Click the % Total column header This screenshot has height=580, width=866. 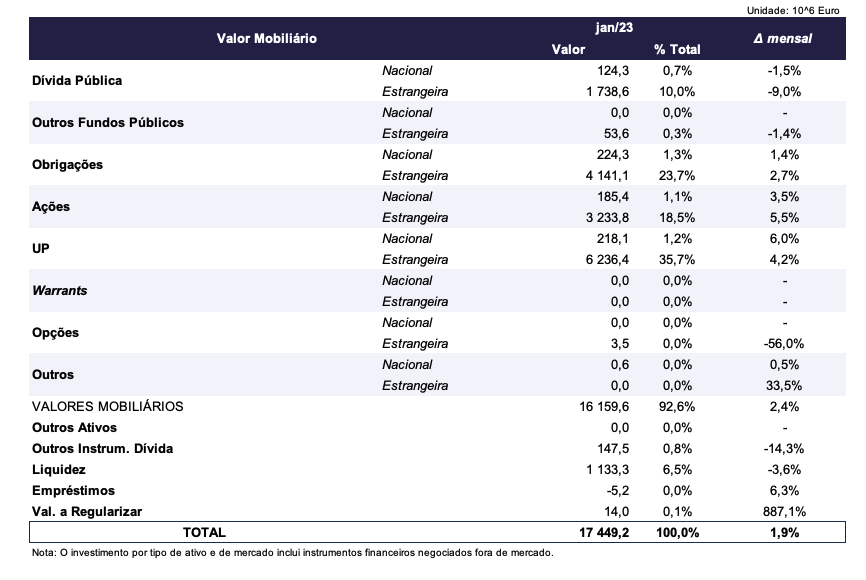[x=677, y=49]
